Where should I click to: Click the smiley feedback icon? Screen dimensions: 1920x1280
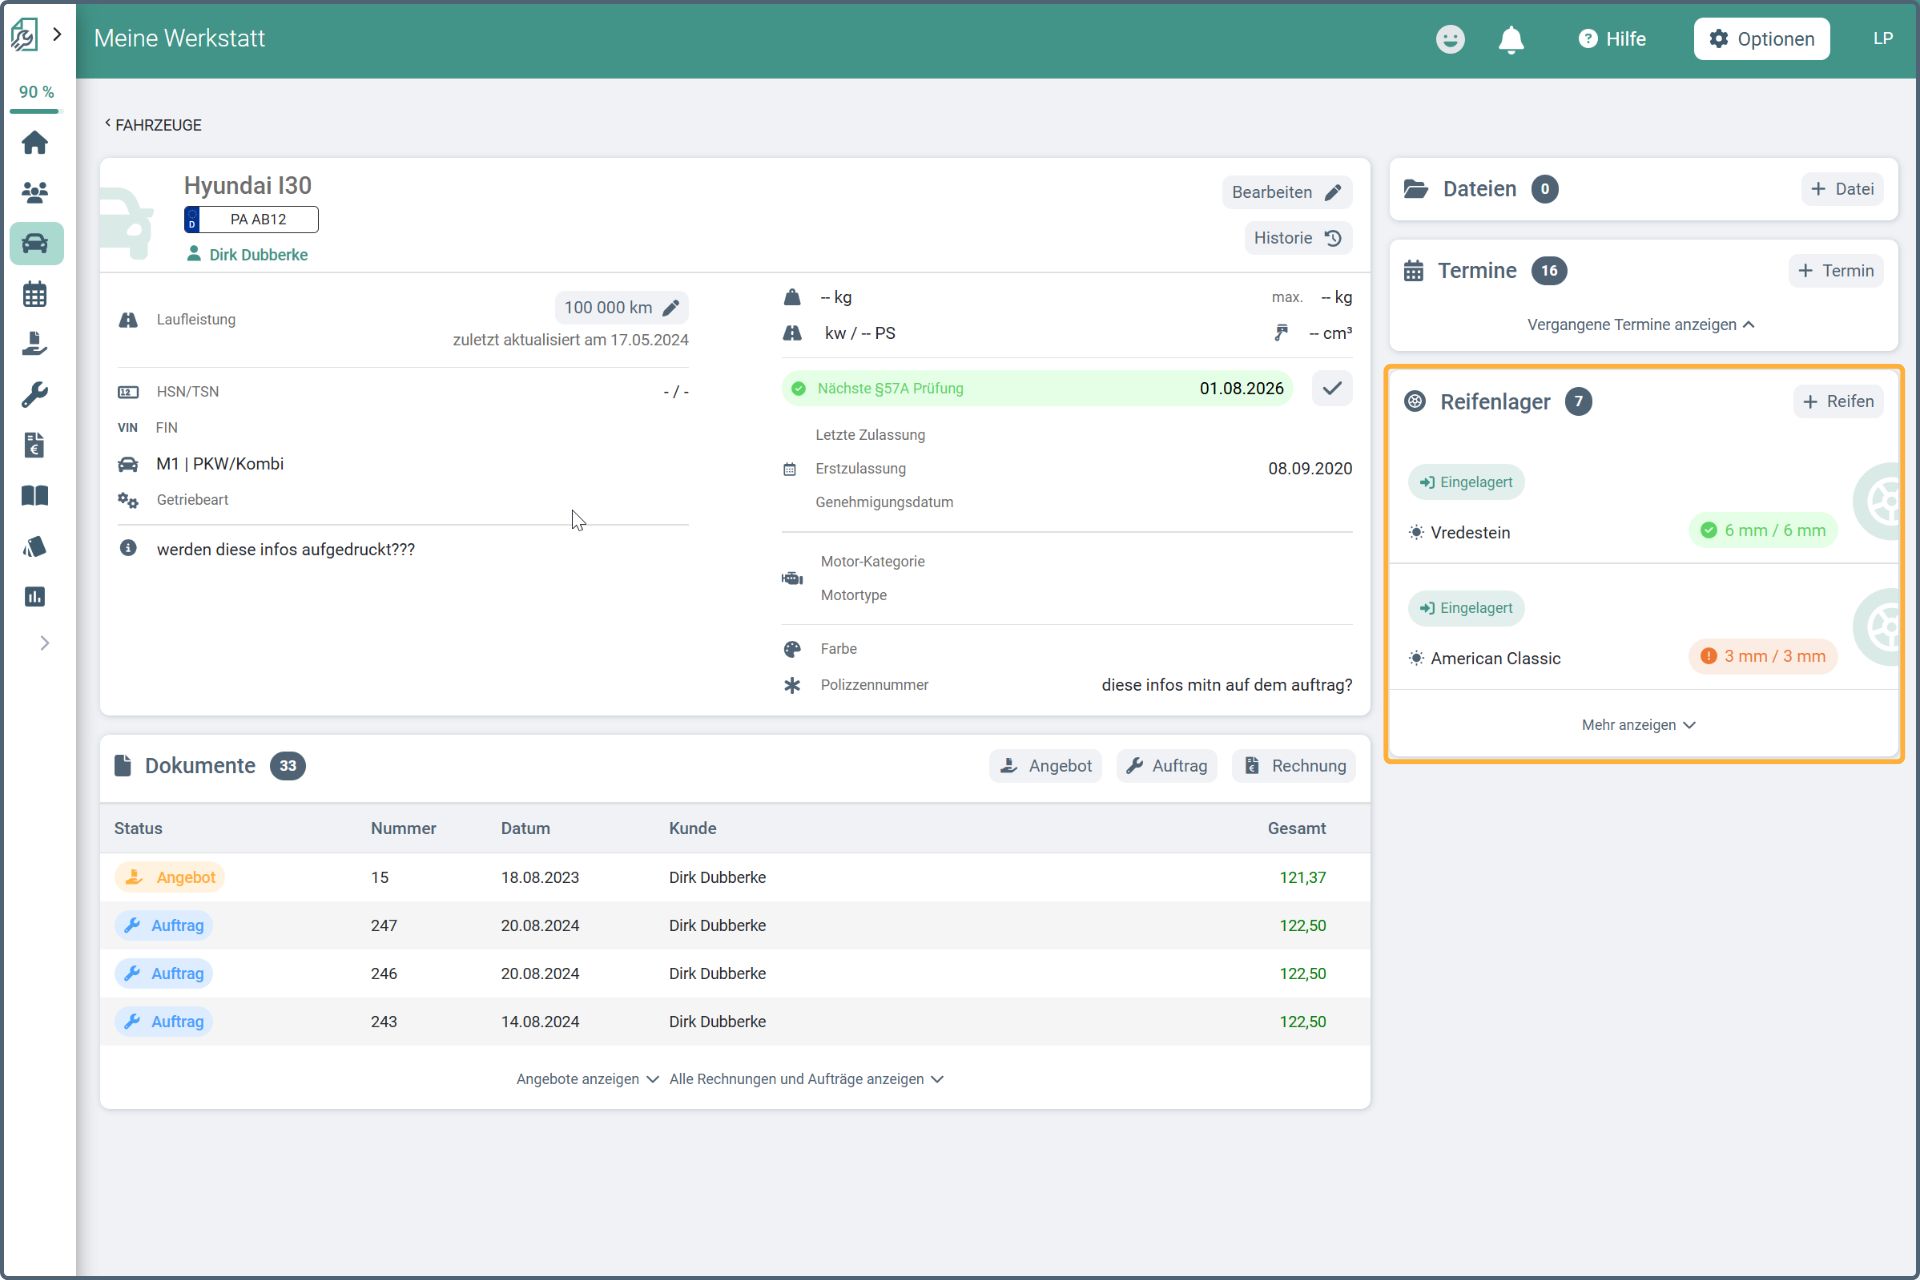pyautogui.click(x=1449, y=39)
